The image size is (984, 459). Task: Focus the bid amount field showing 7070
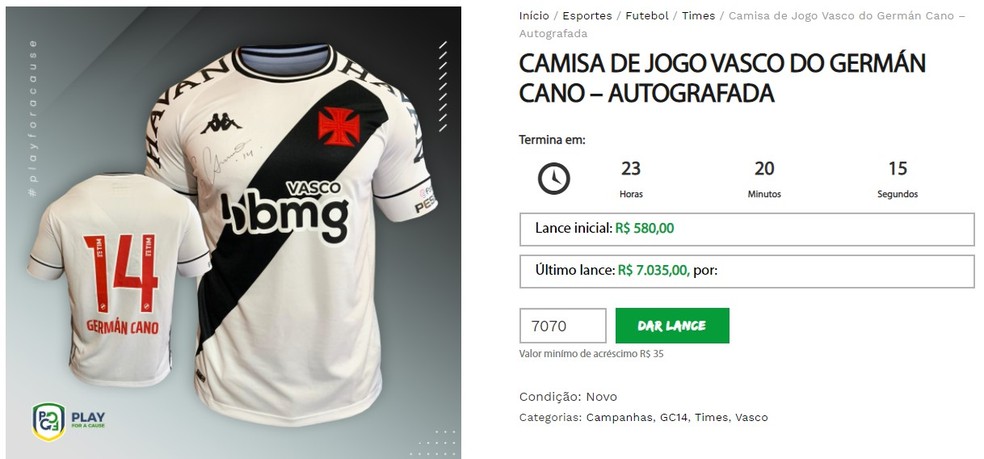(x=563, y=325)
